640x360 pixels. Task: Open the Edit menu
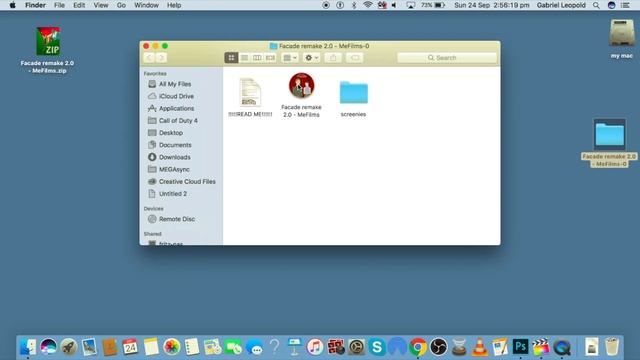click(79, 5)
